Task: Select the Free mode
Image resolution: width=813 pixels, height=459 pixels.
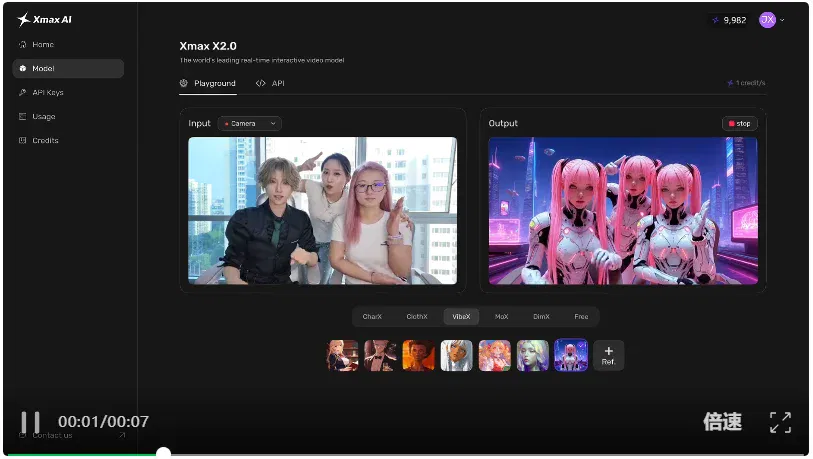Action: [x=581, y=317]
